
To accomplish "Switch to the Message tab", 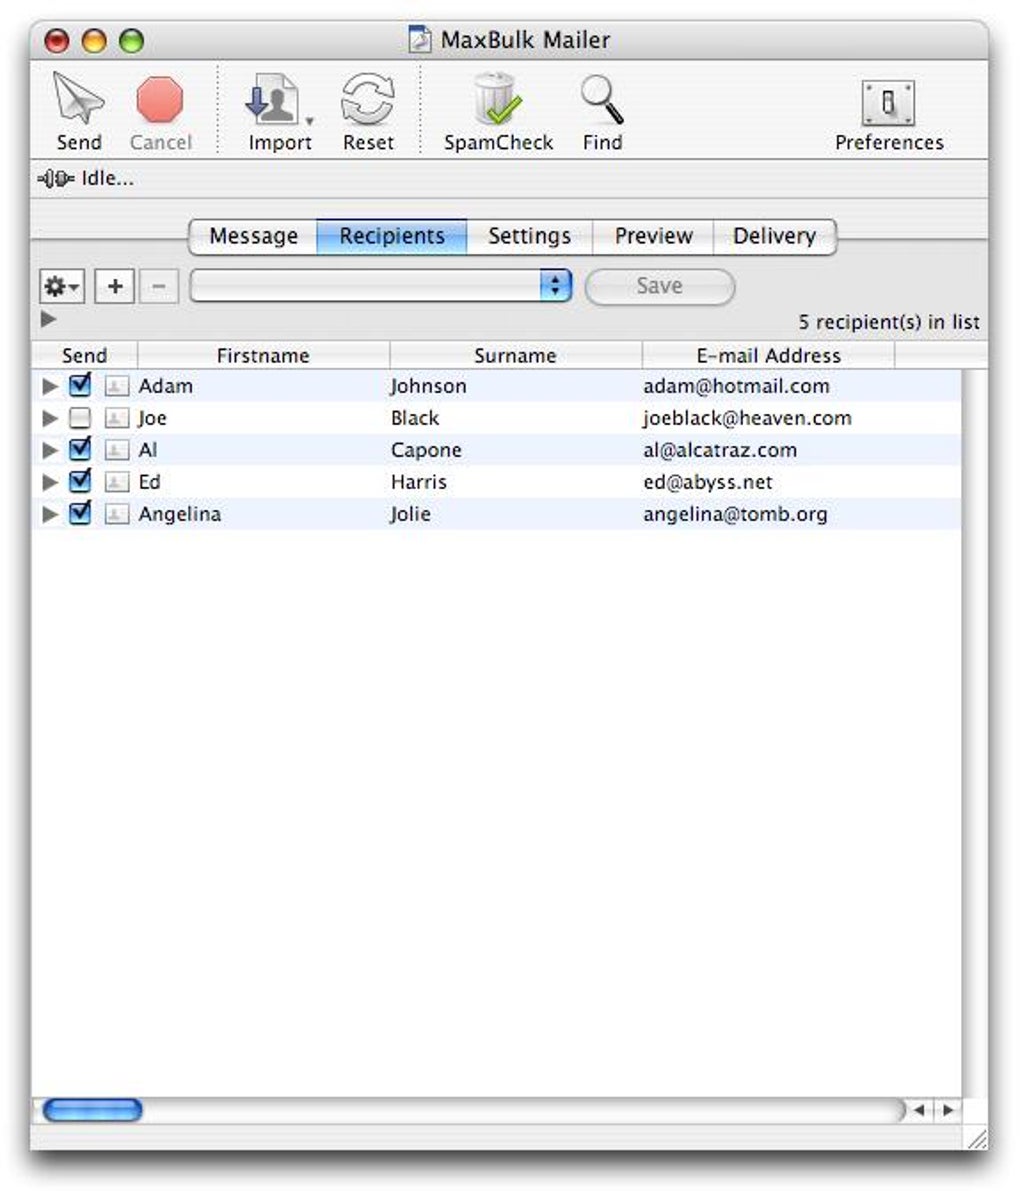I will tap(254, 236).
